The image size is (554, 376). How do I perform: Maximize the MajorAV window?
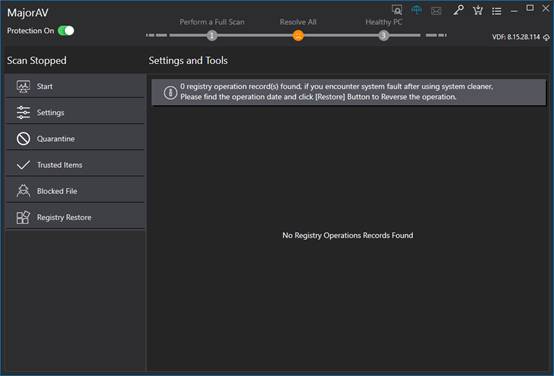click(x=530, y=8)
